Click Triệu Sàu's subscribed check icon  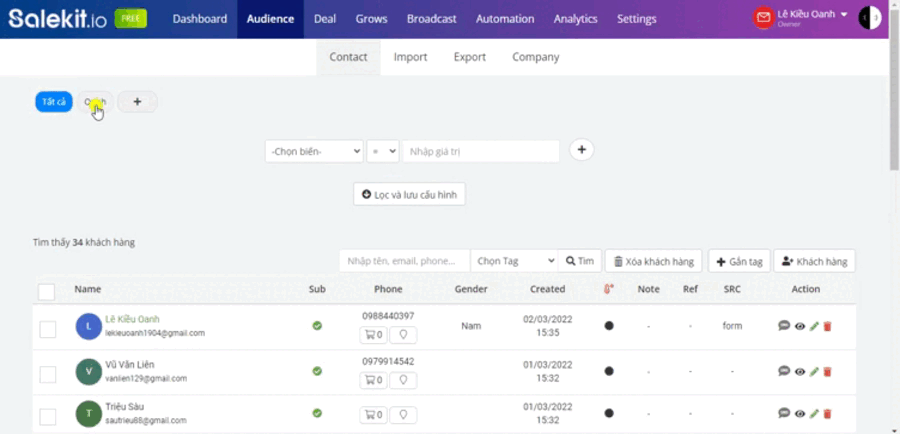(317, 413)
